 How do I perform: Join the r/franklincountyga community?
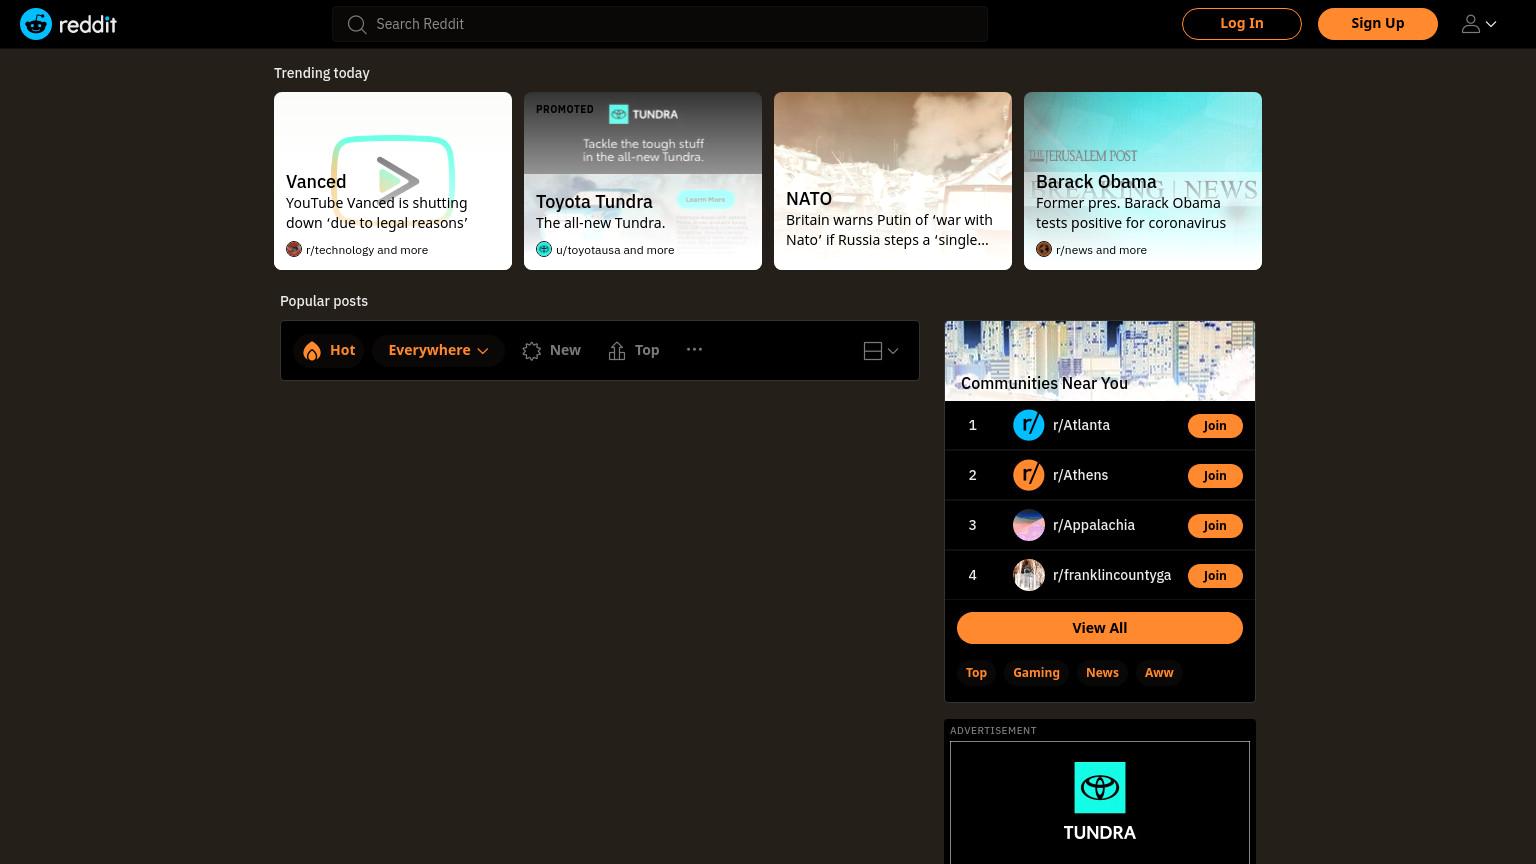click(x=1215, y=575)
